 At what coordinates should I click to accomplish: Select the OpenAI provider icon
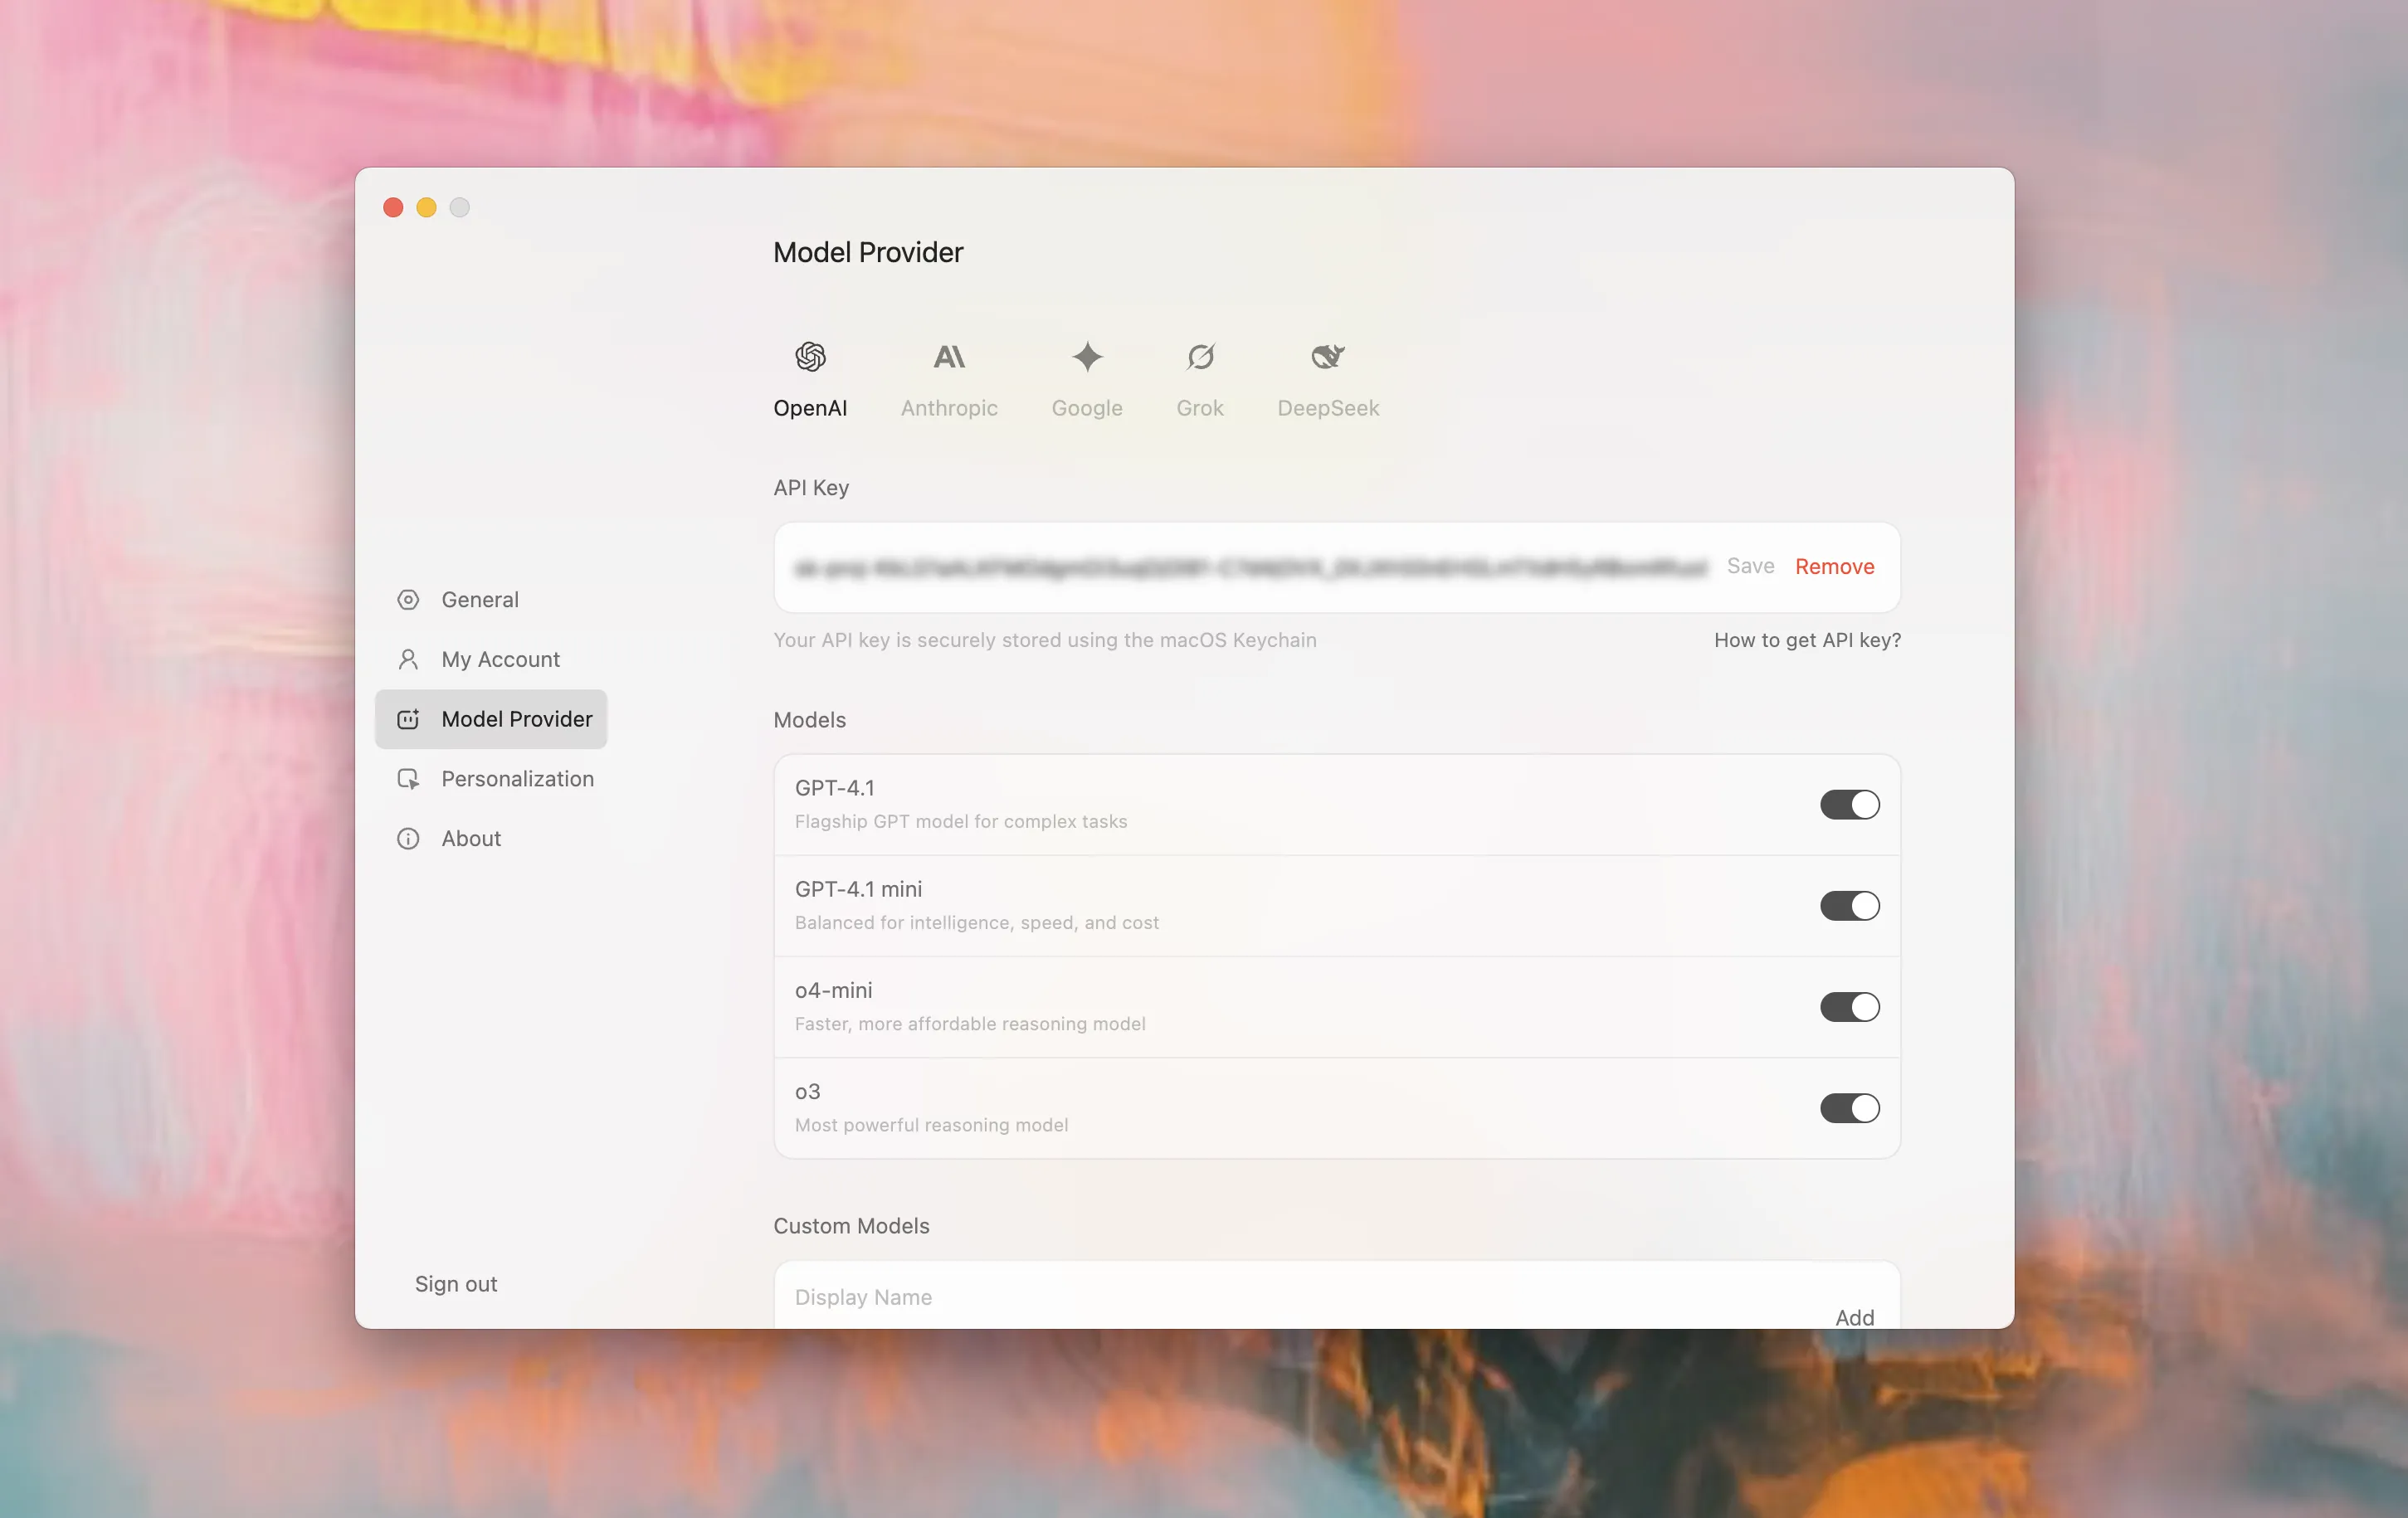pyautogui.click(x=810, y=358)
